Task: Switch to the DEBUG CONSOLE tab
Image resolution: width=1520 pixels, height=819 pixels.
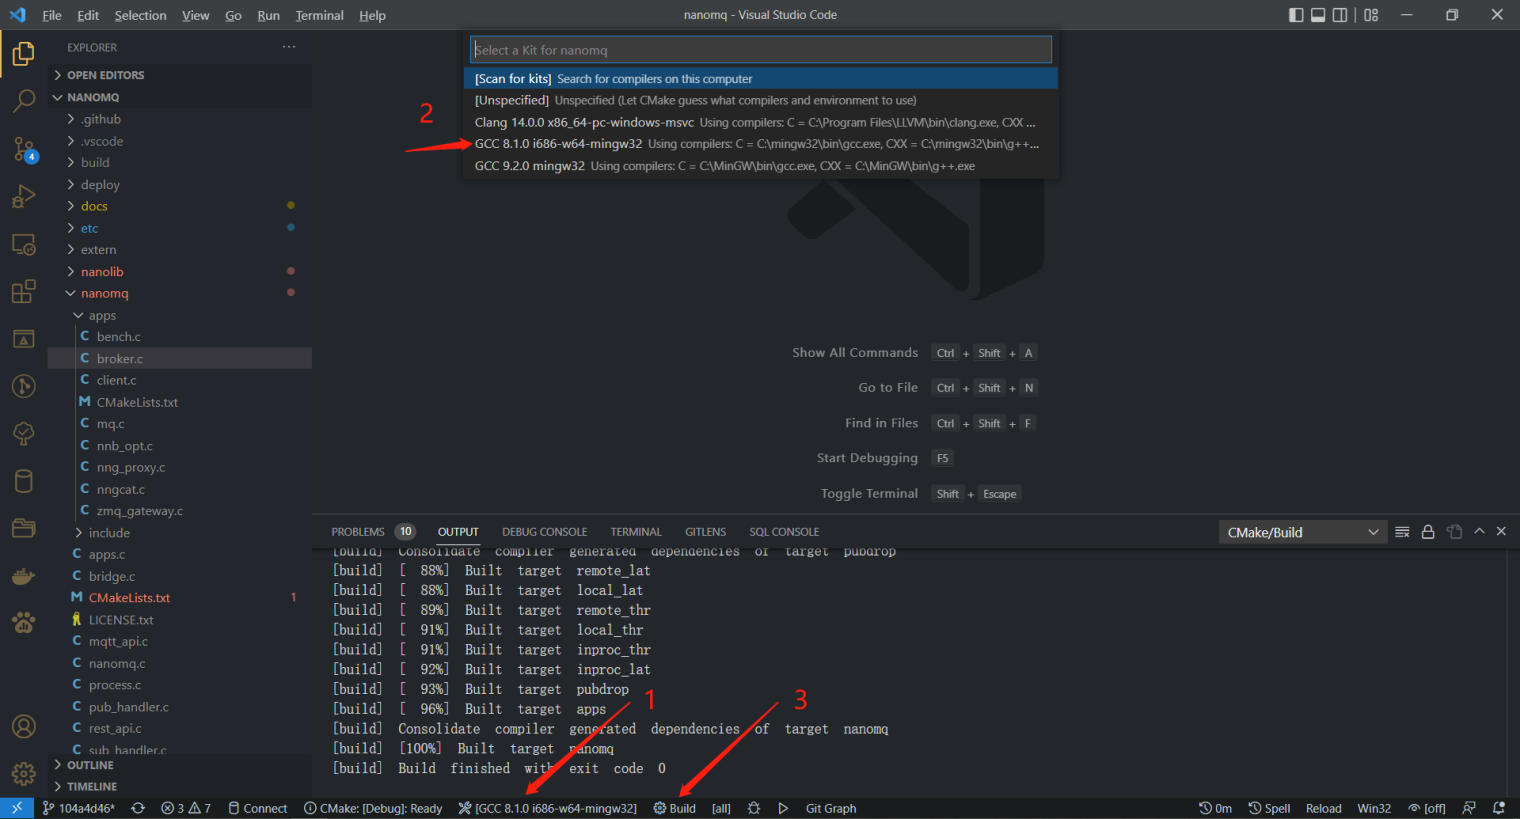Action: click(544, 532)
